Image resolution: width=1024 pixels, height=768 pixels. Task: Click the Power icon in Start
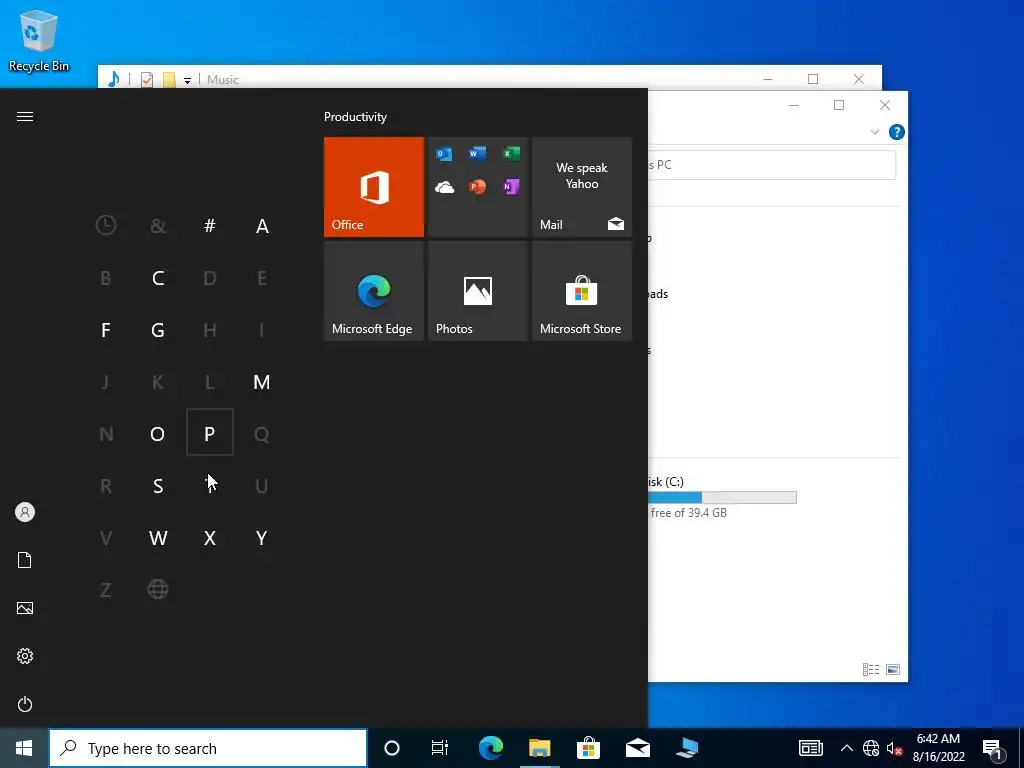click(x=25, y=704)
